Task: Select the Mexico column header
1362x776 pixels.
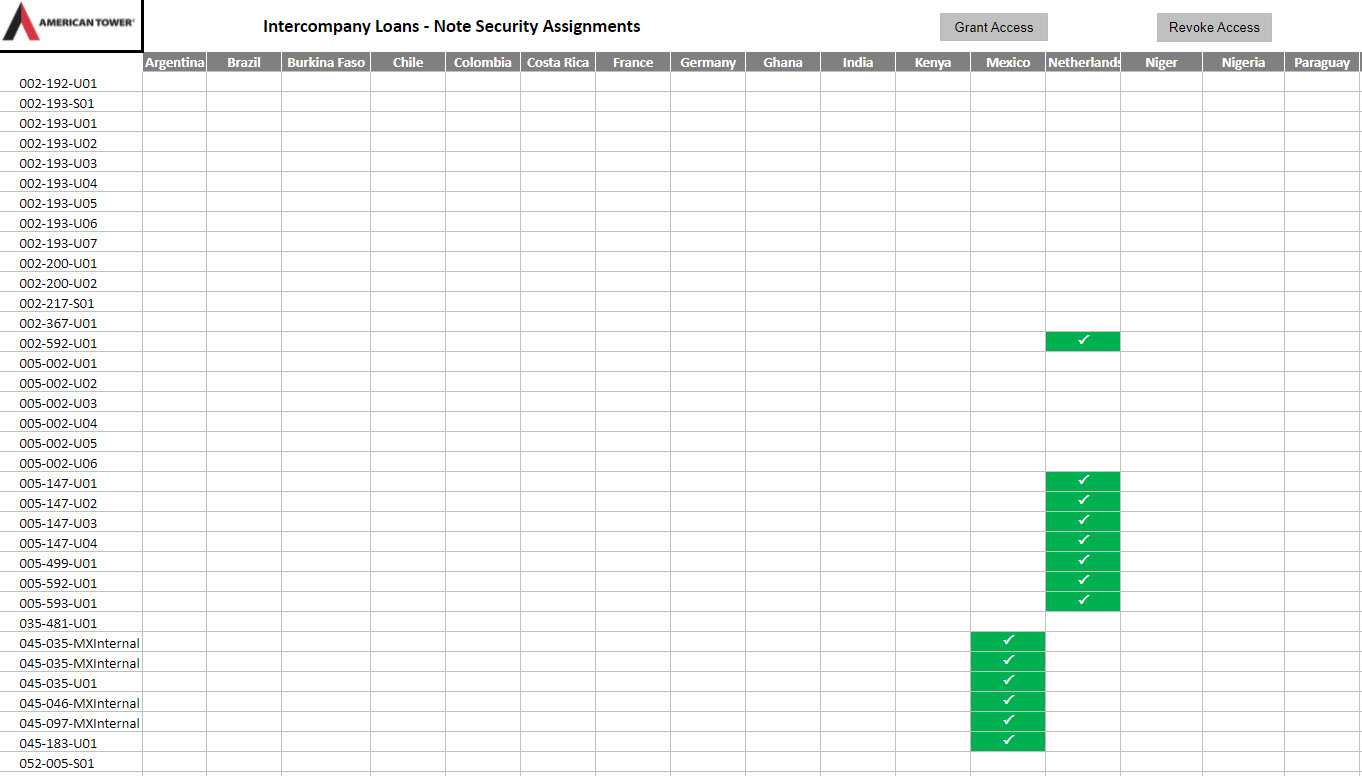Action: 1008,62
